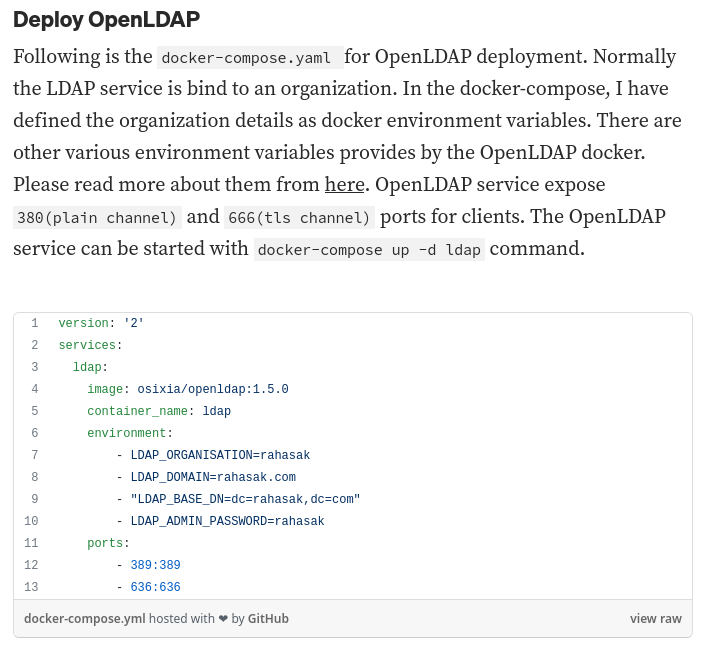Select line number 11 in the gist
Image resolution: width=702 pixels, height=653 pixels.
point(31,543)
